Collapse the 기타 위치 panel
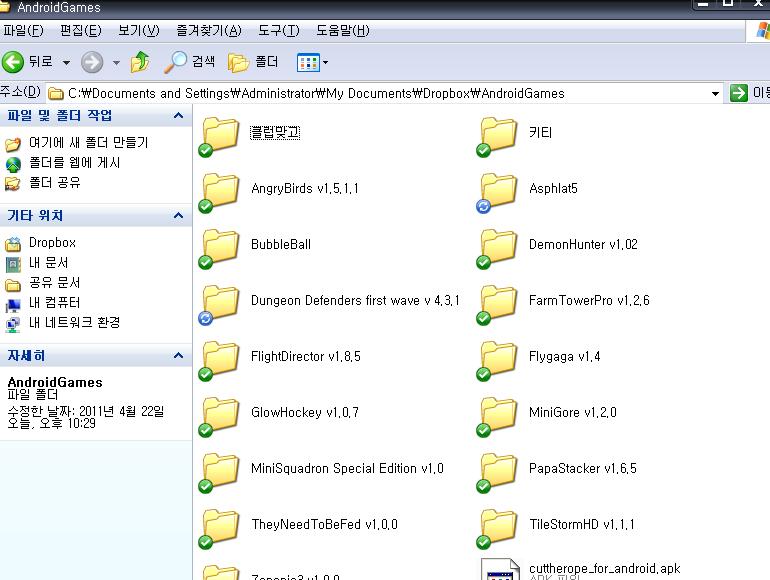 tap(178, 216)
